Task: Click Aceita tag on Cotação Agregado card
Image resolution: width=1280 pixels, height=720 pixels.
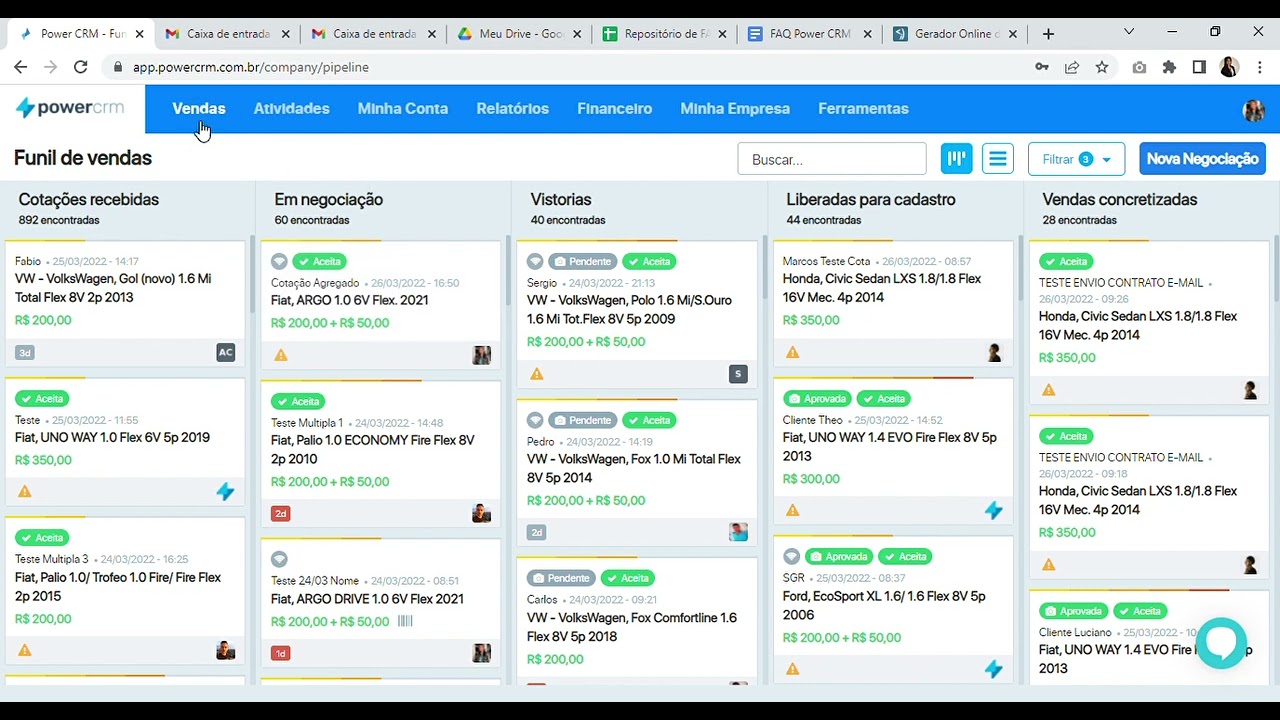Action: pyautogui.click(x=320, y=261)
